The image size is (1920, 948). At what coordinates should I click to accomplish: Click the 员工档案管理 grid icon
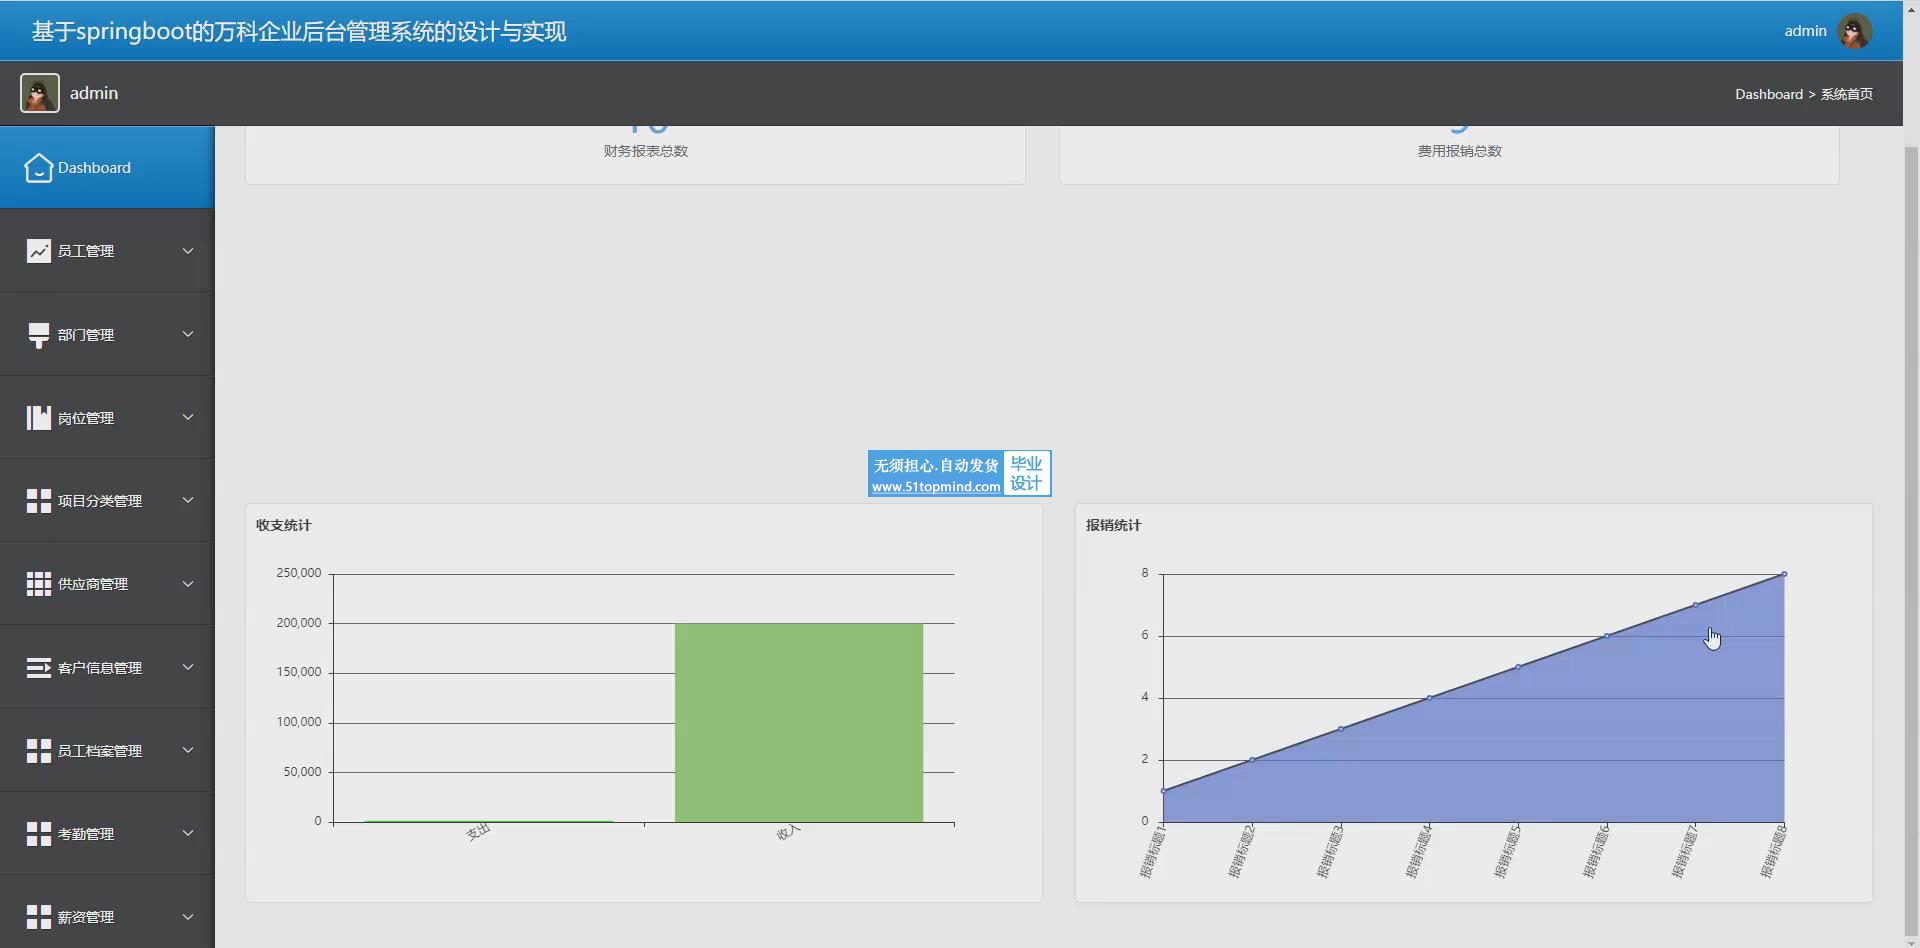[38, 751]
